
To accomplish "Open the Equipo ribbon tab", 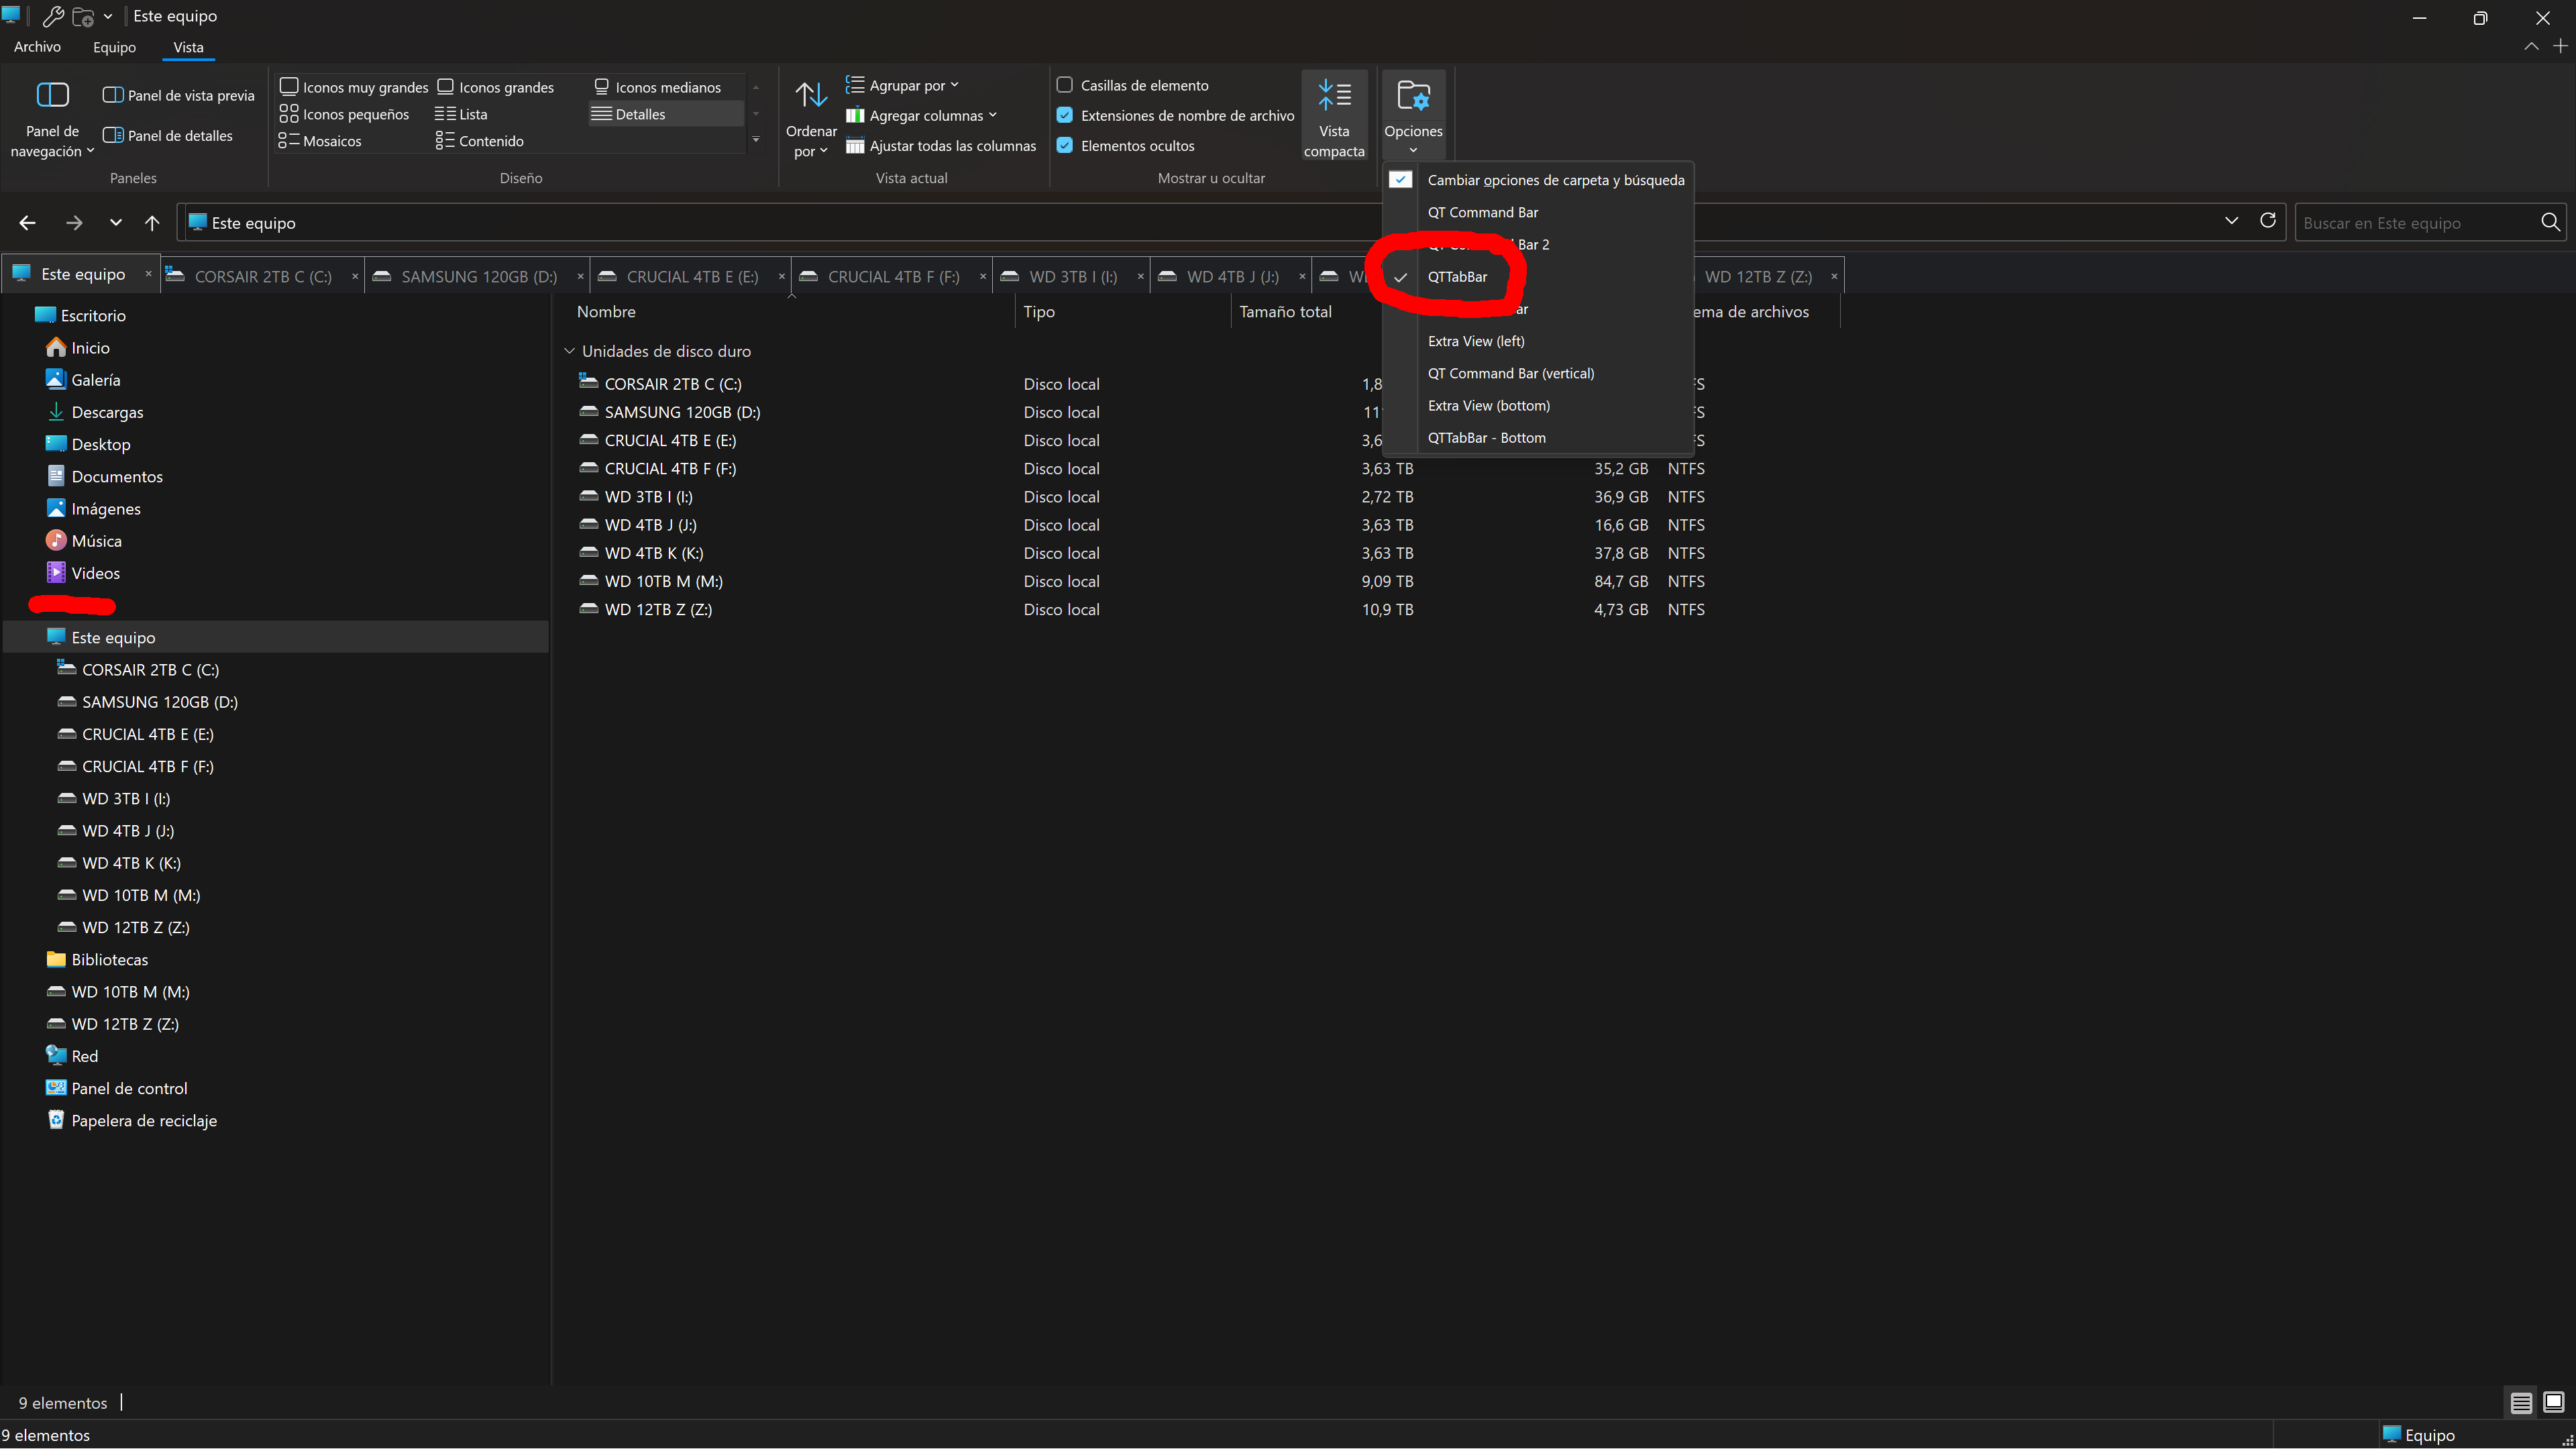I will [114, 47].
